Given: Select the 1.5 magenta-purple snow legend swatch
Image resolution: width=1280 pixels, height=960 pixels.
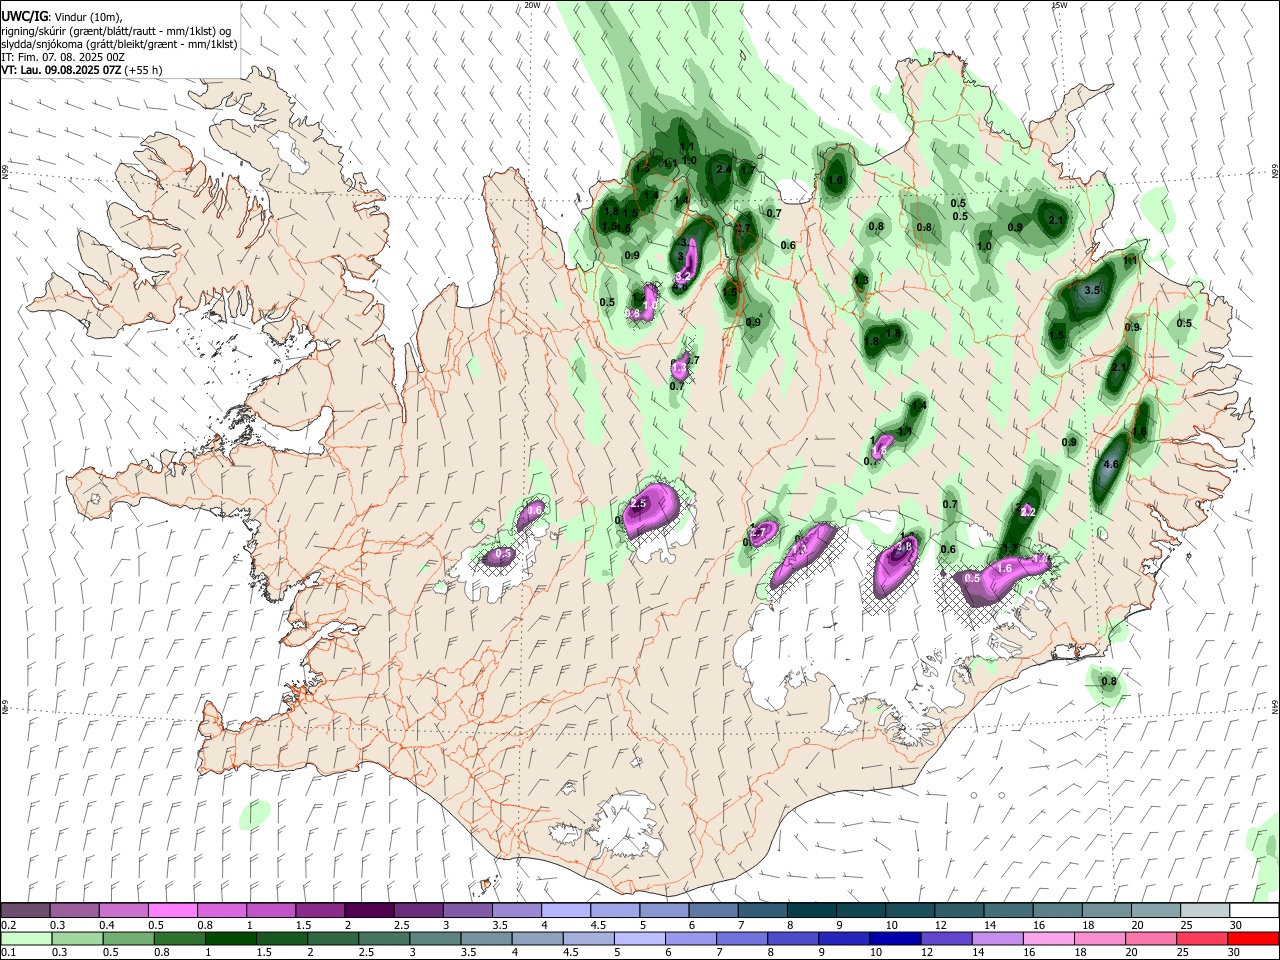Looking at the screenshot, I should pyautogui.click(x=319, y=911).
